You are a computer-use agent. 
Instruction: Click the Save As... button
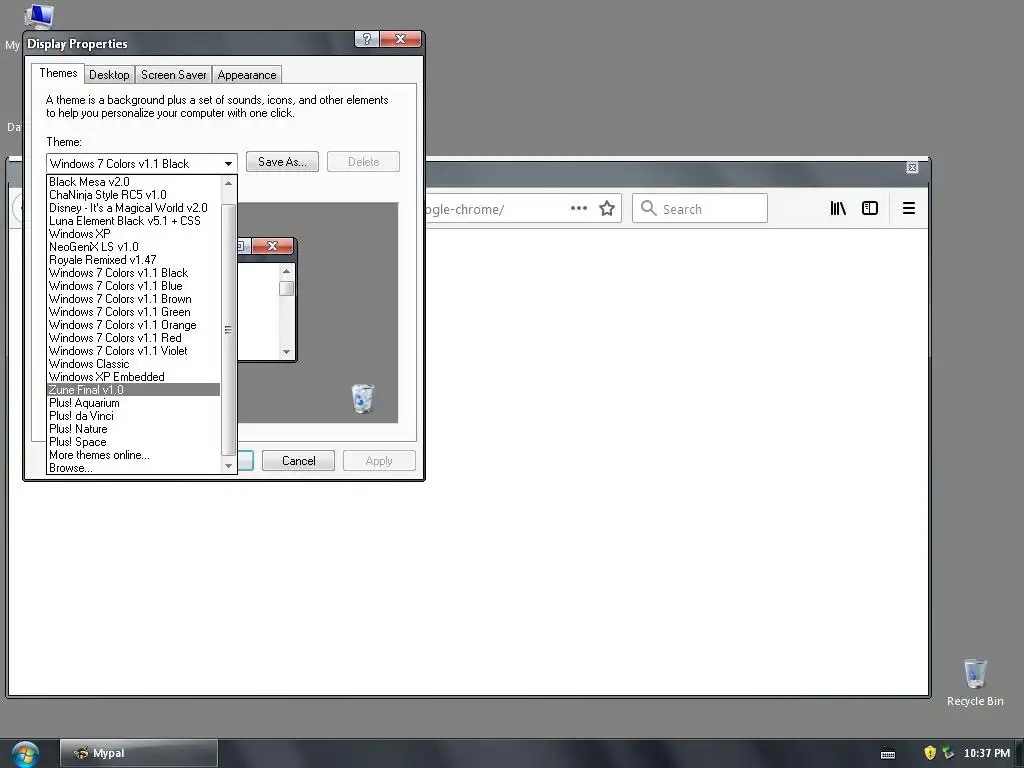coord(282,162)
